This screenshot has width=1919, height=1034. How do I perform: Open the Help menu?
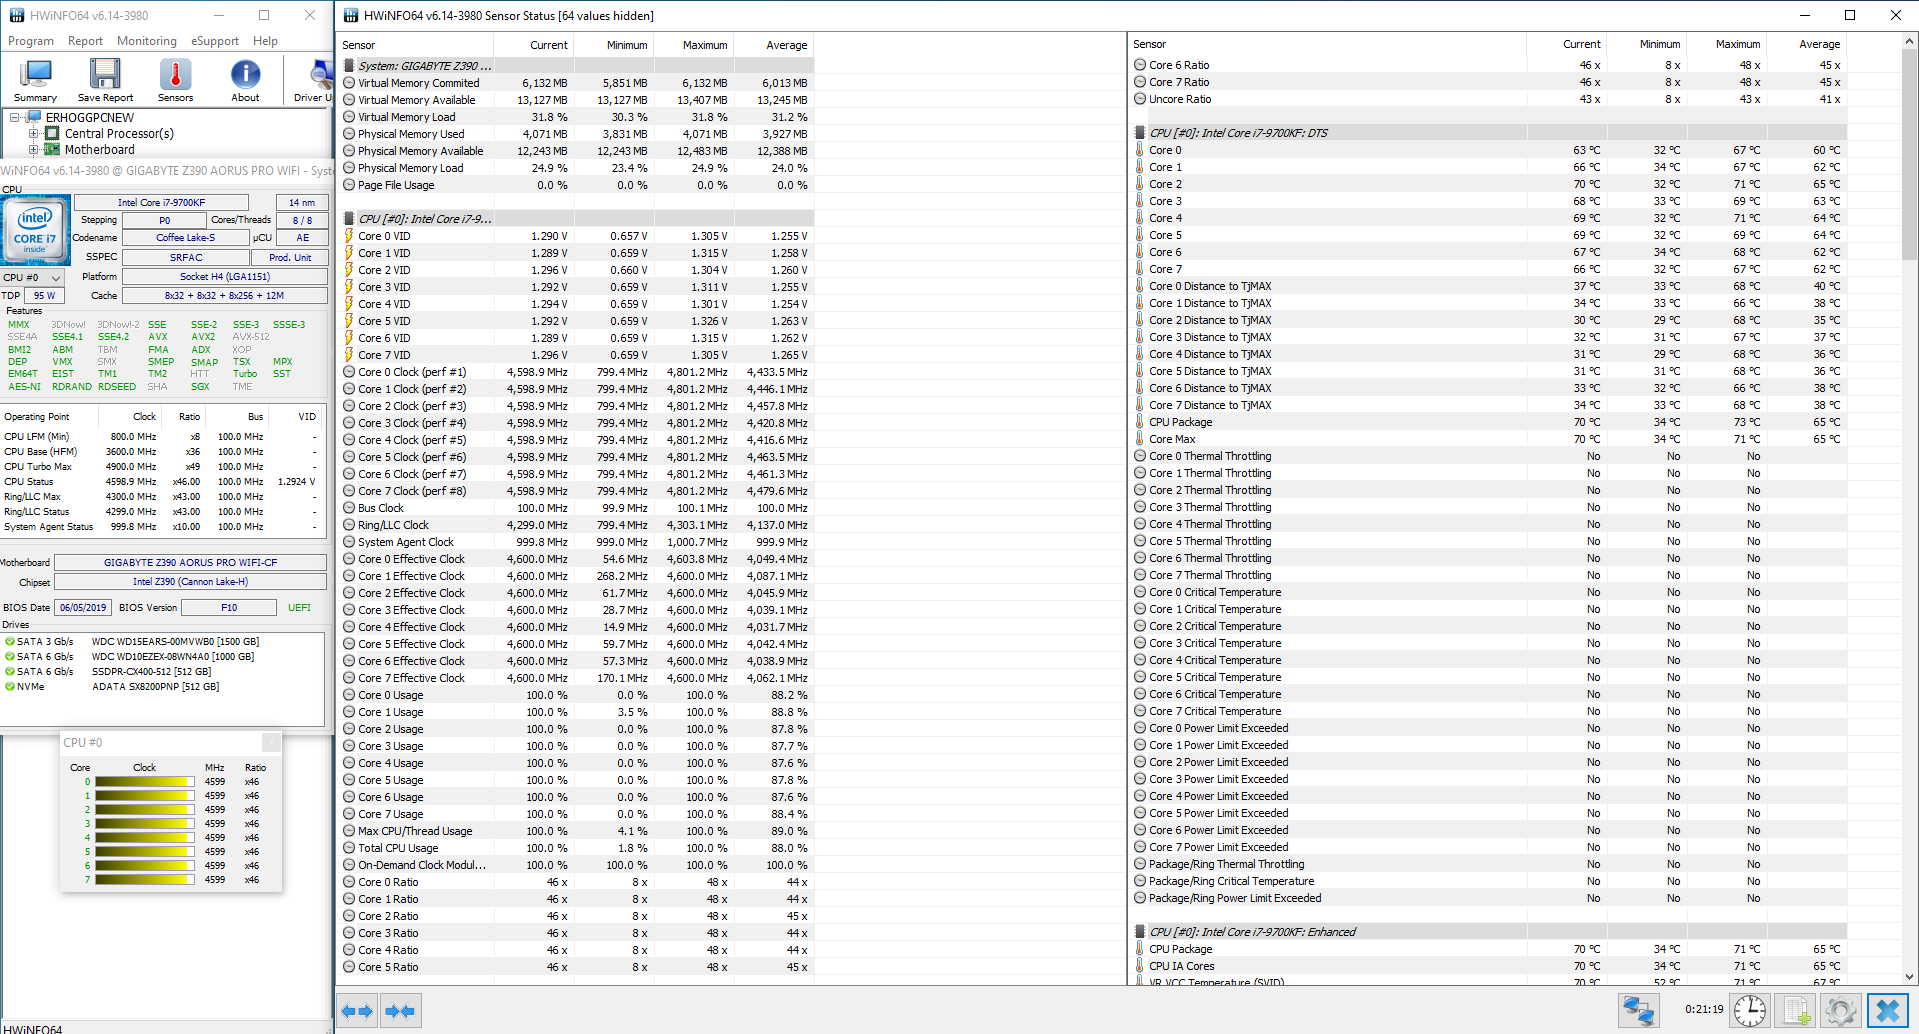pyautogui.click(x=265, y=41)
